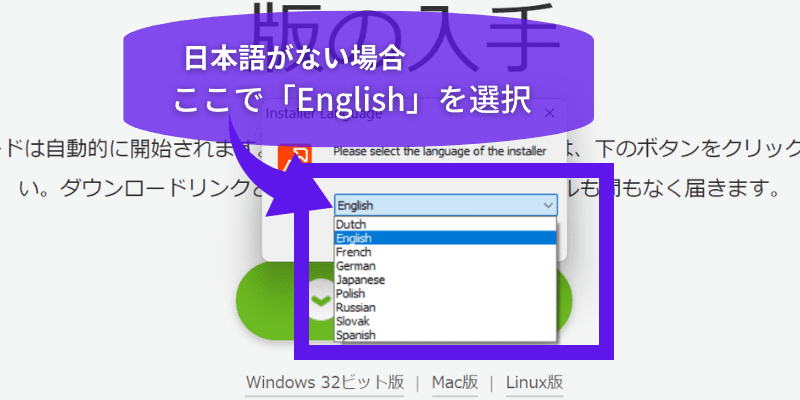Select Russian from the language list

[x=445, y=308]
